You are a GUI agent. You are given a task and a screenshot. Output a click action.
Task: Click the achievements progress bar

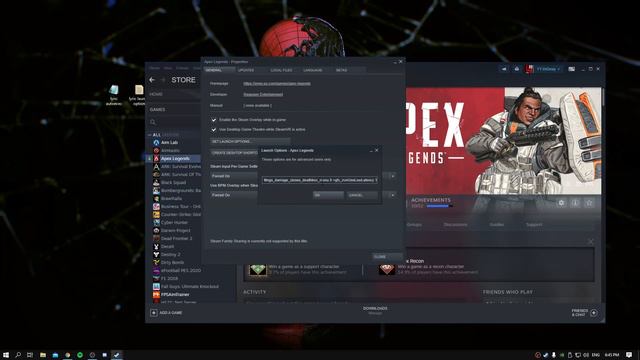pyautogui.click(x=440, y=206)
